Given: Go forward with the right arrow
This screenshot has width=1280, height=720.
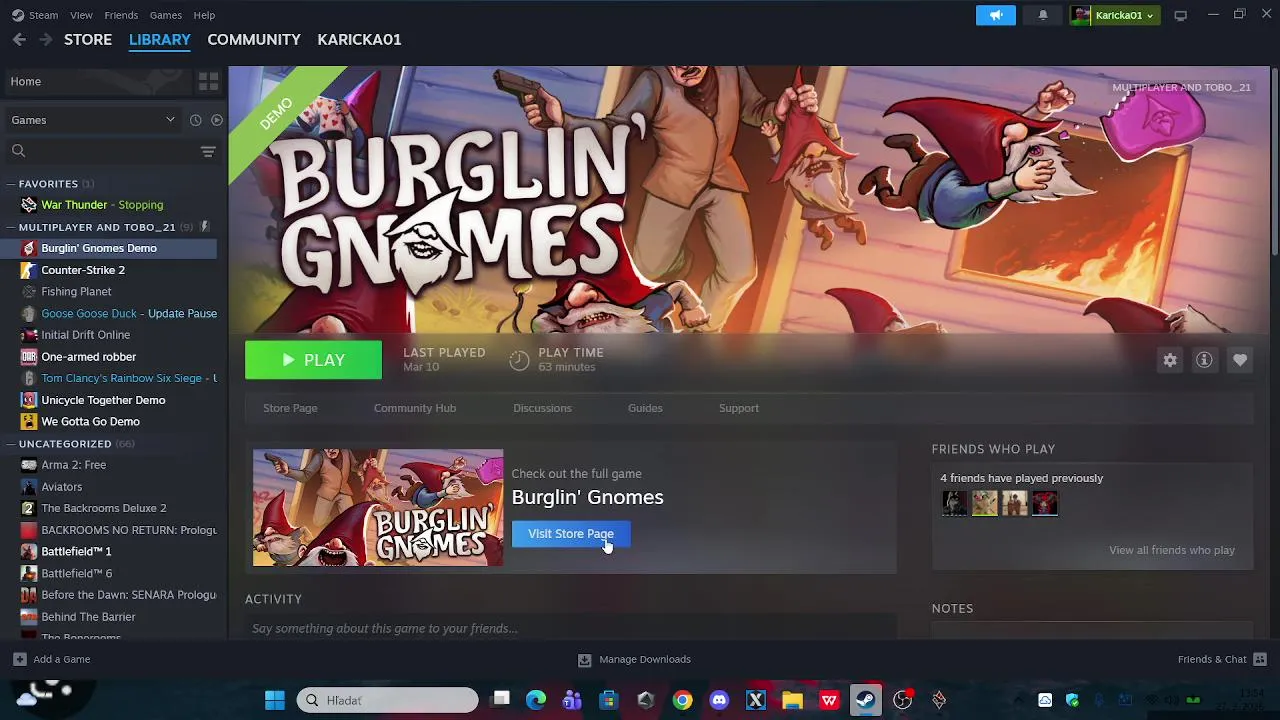Looking at the screenshot, I should click(x=45, y=39).
